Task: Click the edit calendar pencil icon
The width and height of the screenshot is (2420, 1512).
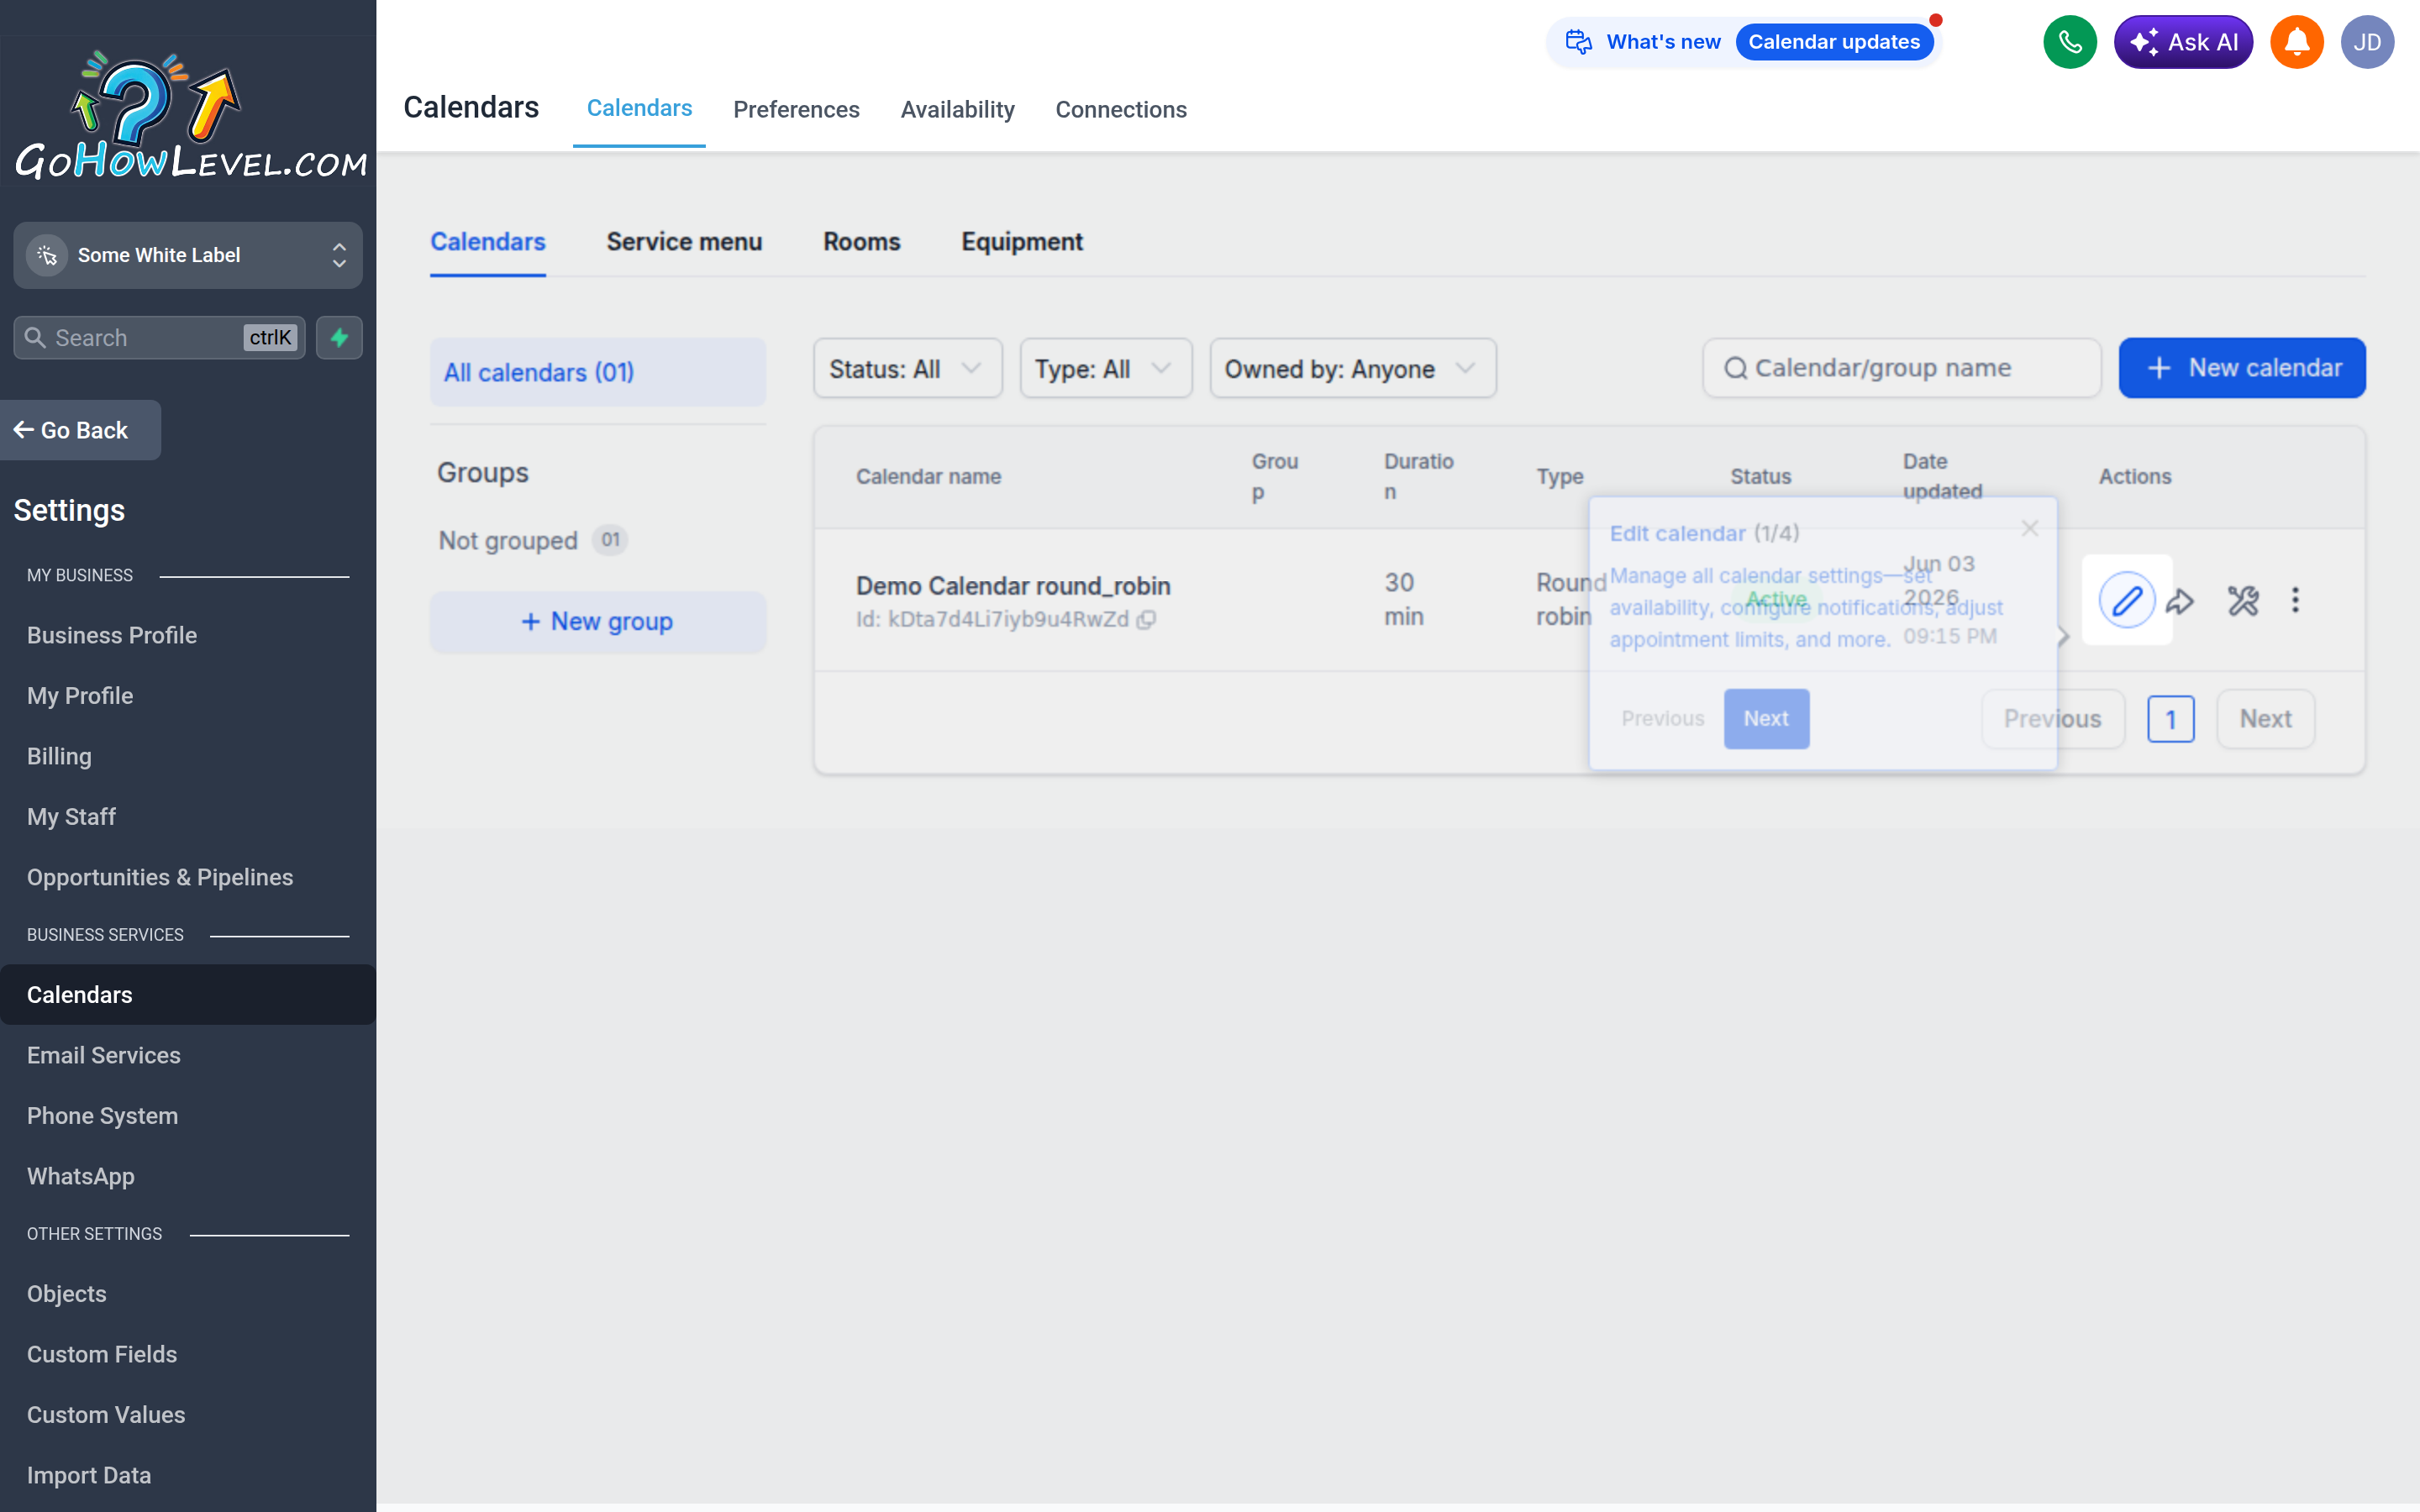Action: click(x=2126, y=600)
